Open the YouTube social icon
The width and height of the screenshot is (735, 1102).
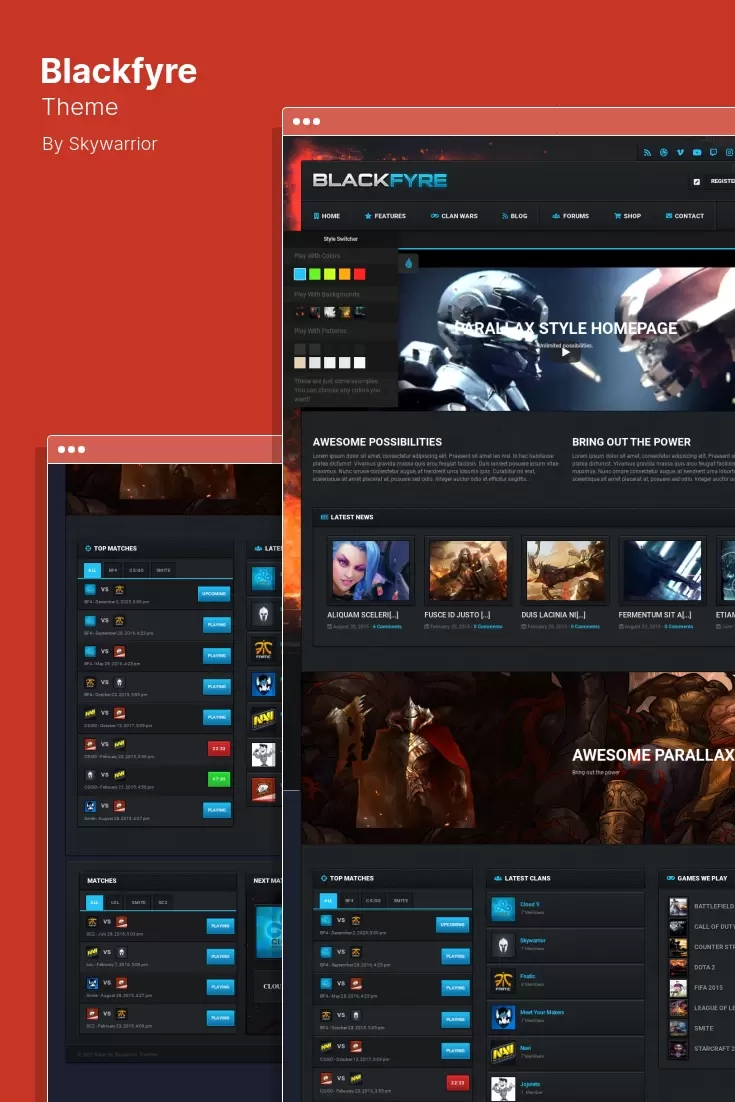pos(697,153)
